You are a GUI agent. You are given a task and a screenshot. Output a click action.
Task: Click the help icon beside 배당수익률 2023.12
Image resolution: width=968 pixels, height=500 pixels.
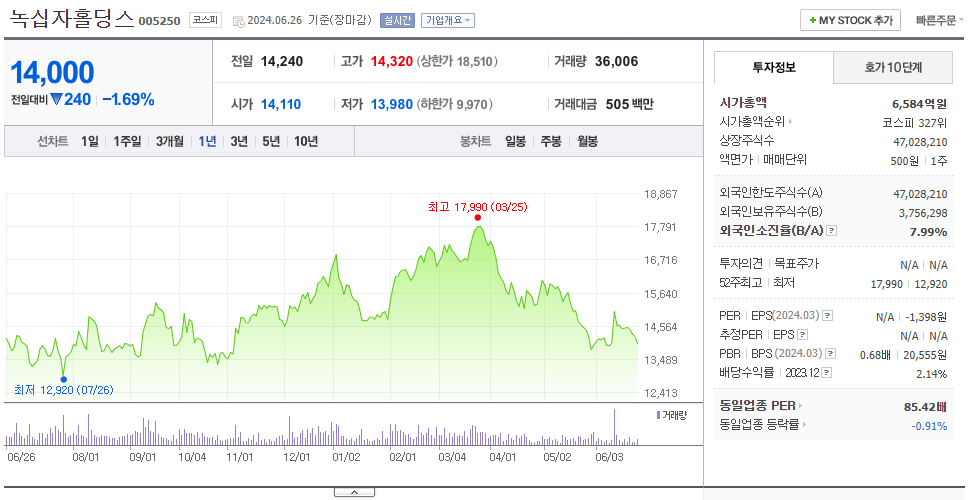(827, 373)
